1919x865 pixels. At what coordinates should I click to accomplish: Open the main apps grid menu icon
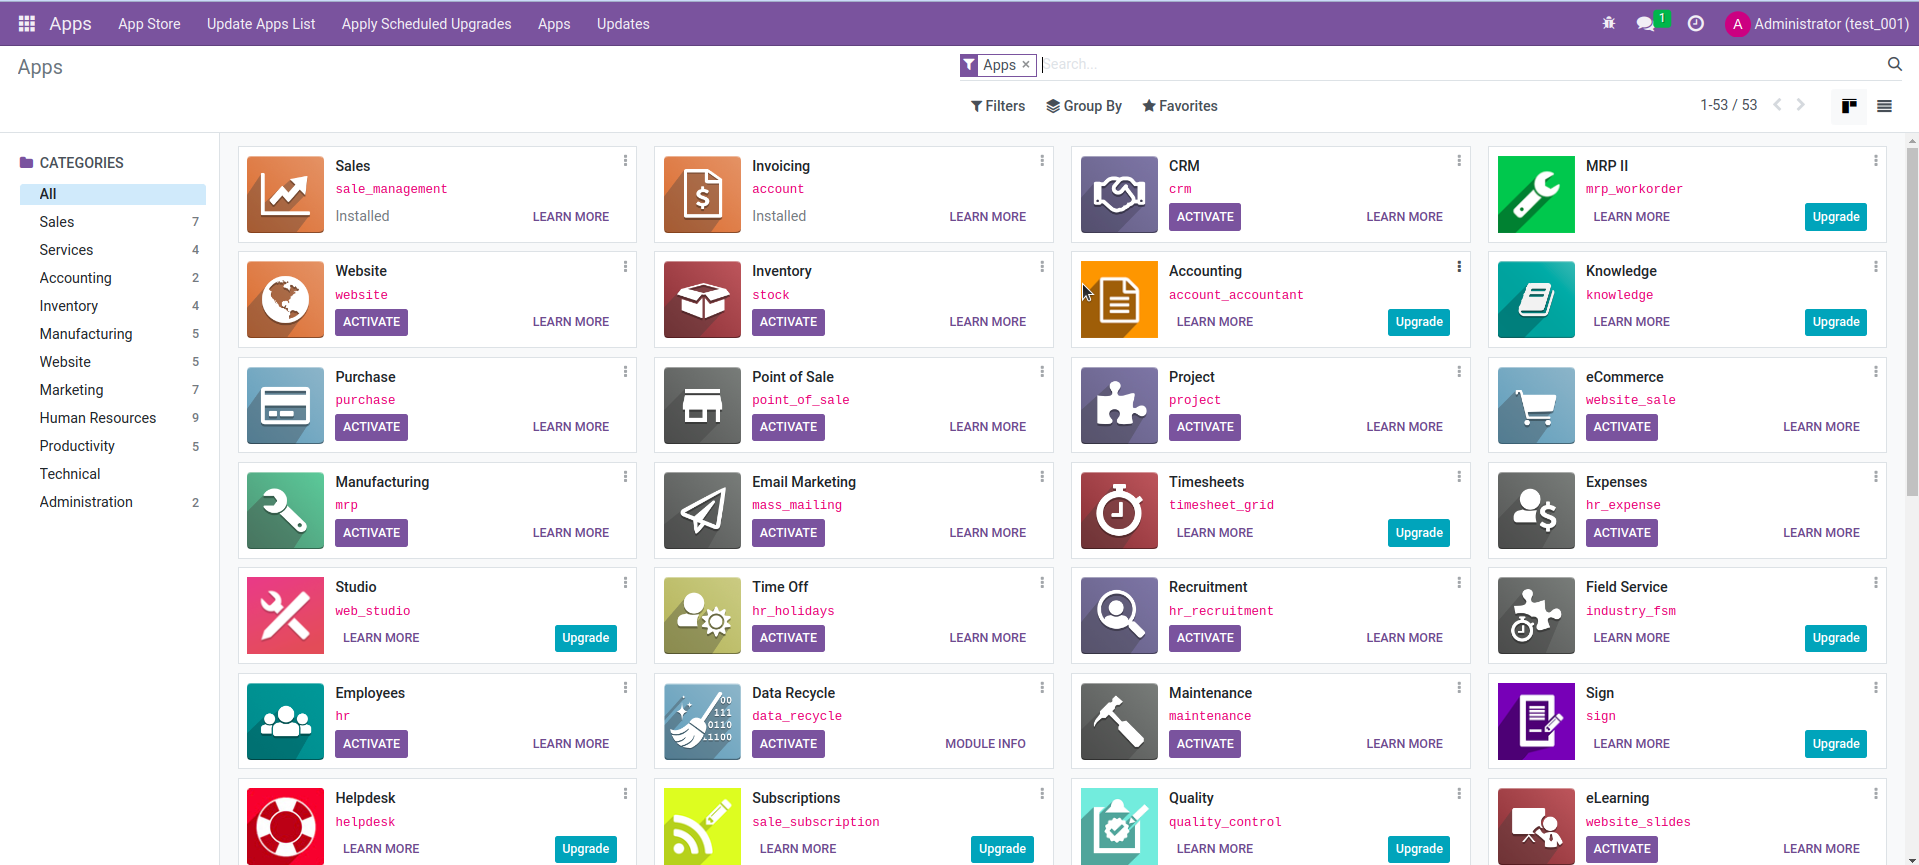(x=27, y=23)
